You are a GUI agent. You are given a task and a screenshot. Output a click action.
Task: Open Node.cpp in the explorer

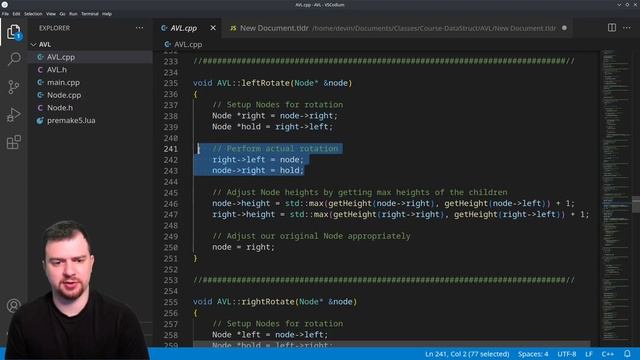pyautogui.click(x=64, y=95)
